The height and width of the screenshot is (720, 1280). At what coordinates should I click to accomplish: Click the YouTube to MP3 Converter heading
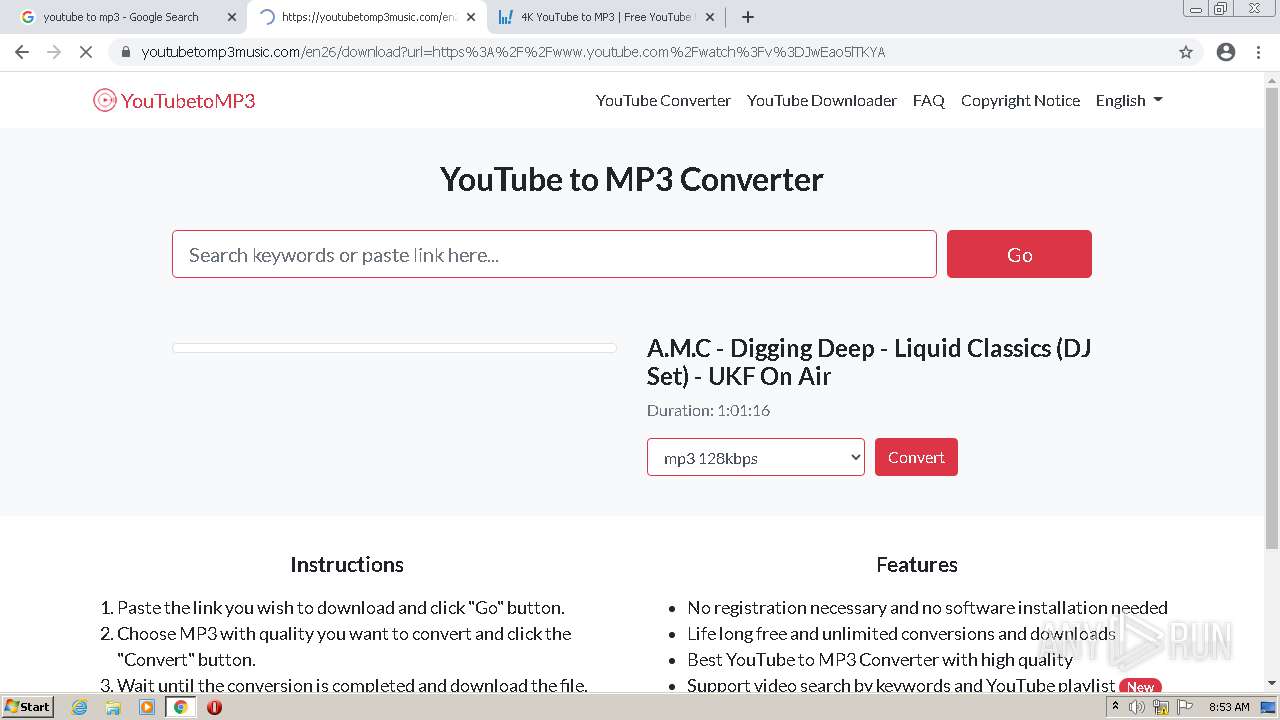(632, 179)
